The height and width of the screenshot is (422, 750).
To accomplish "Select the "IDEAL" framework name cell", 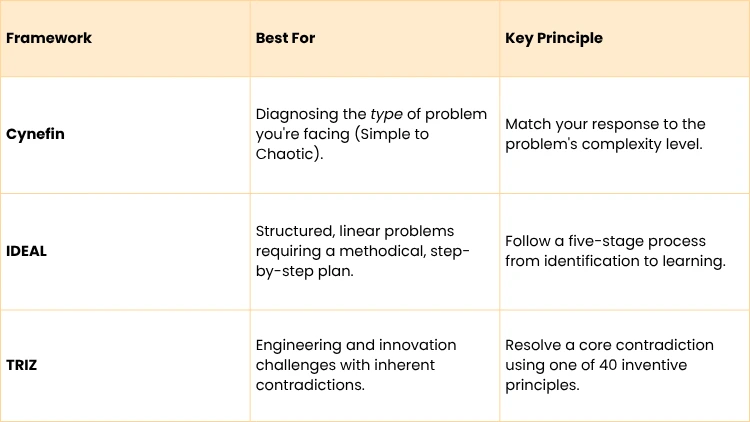I will coord(26,251).
